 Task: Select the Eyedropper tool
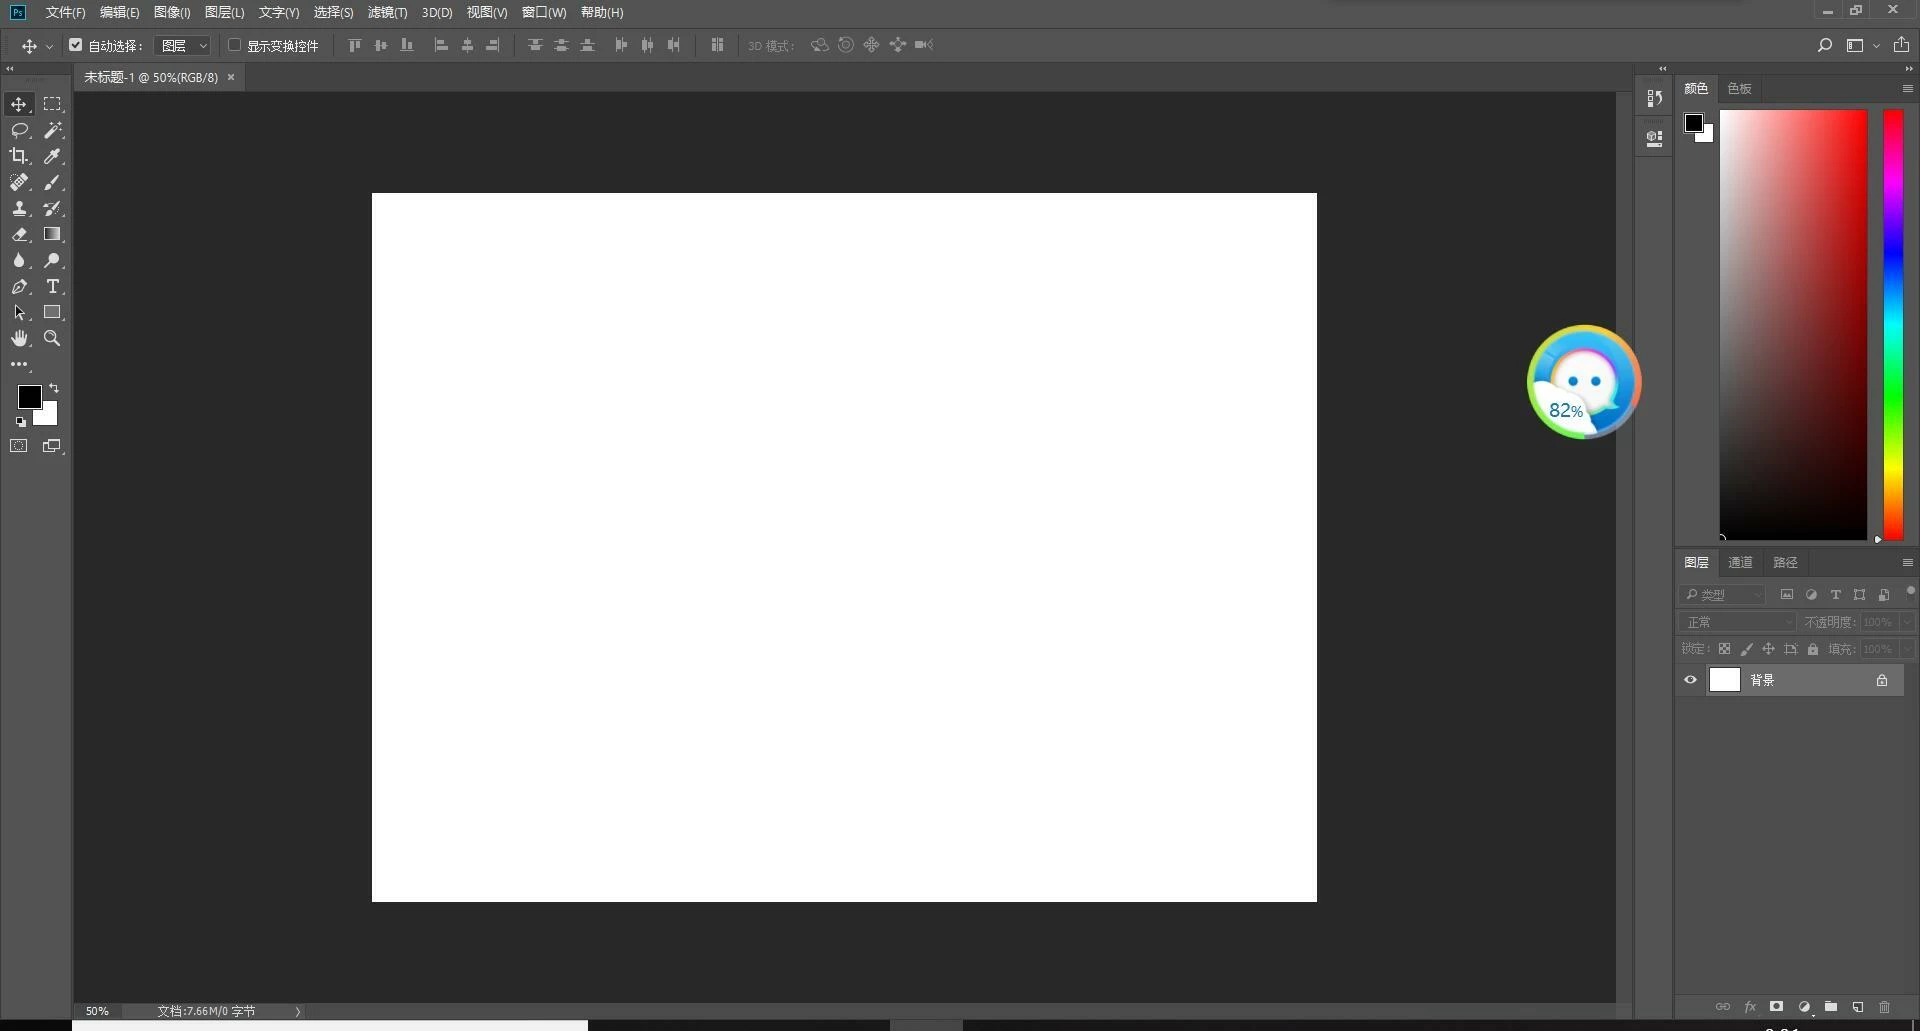click(52, 156)
